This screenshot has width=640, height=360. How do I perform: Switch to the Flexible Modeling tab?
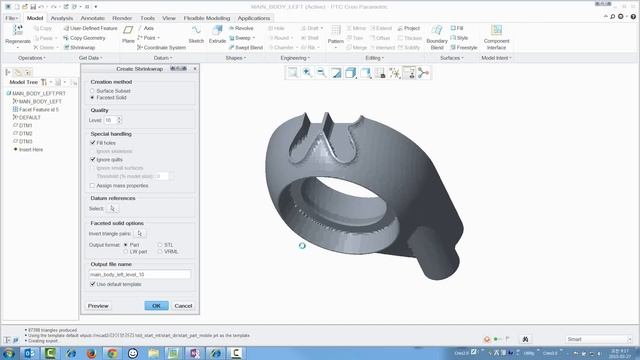207,18
